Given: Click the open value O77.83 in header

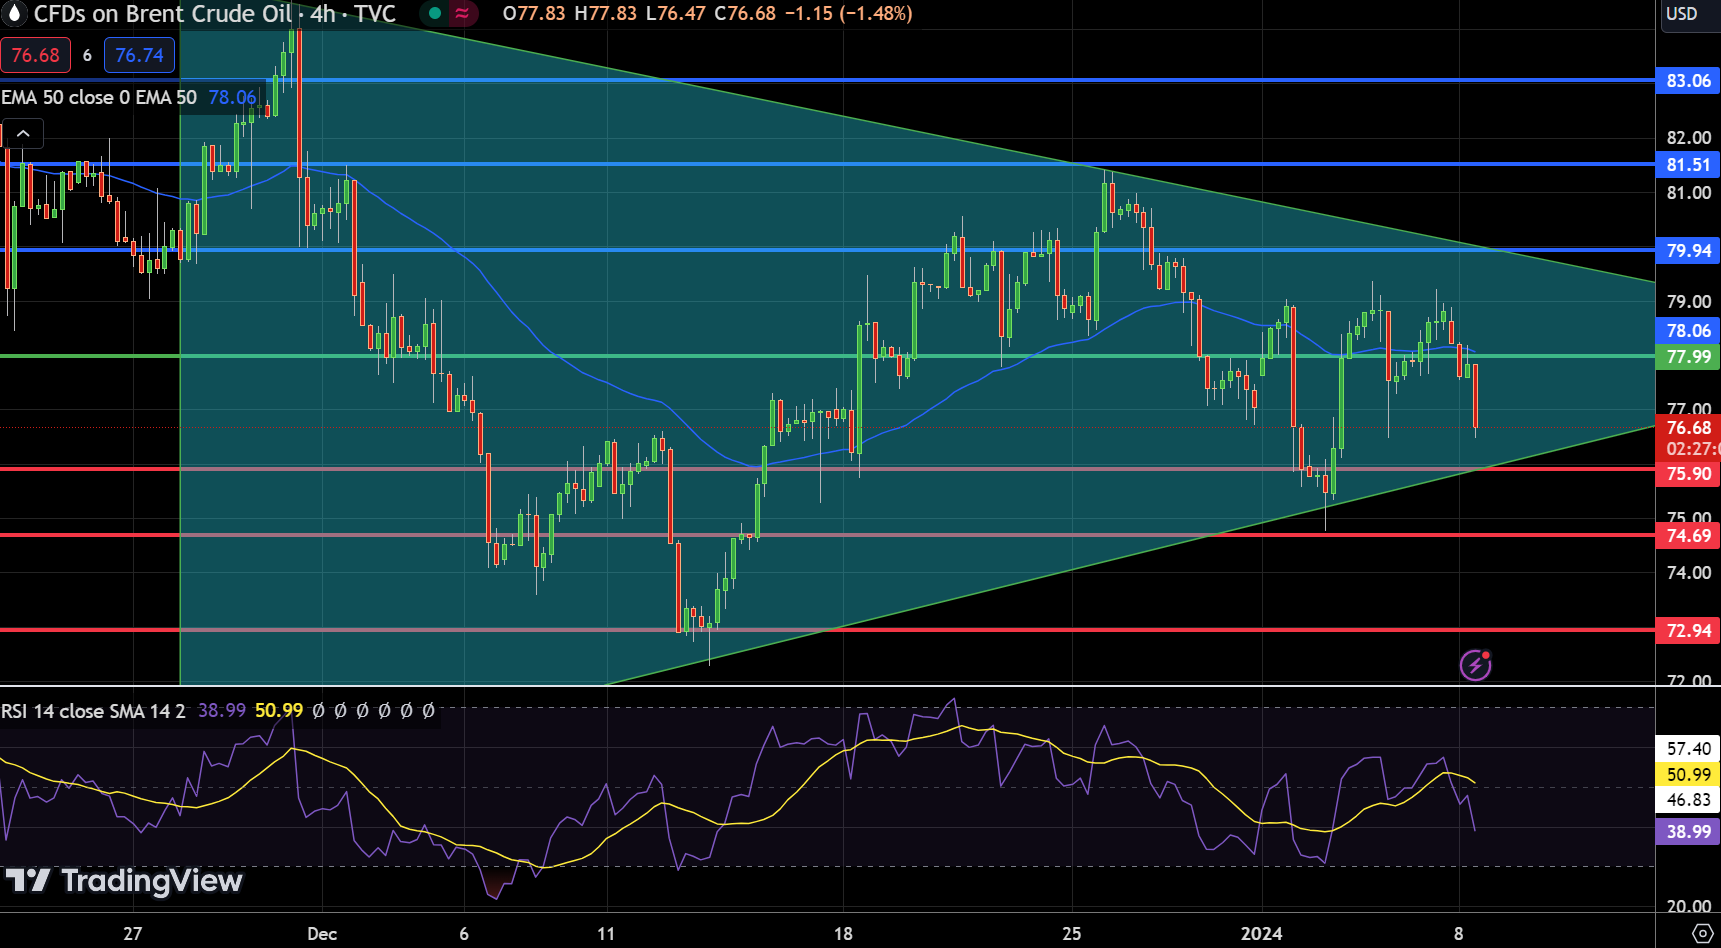Looking at the screenshot, I should pos(534,14).
